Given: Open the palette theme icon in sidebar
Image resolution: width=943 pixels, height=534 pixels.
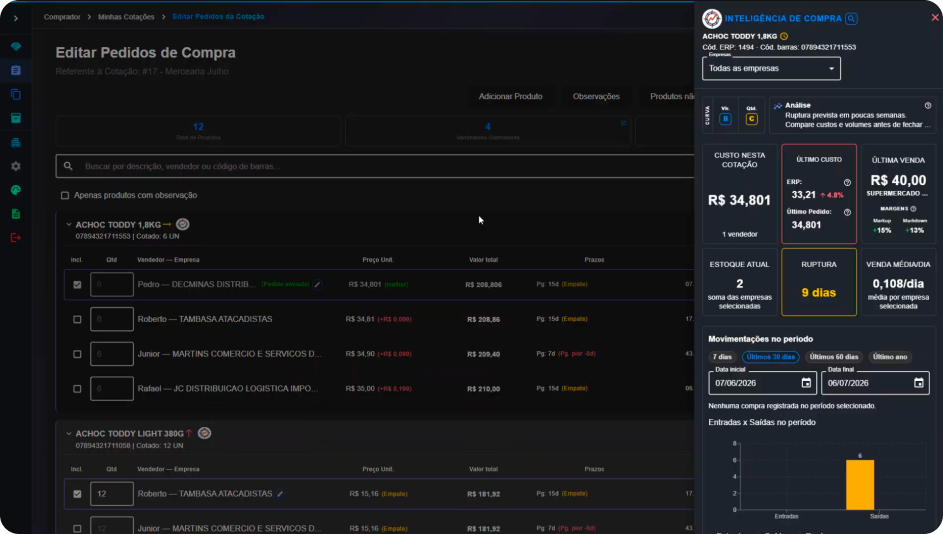Looking at the screenshot, I should (x=16, y=190).
